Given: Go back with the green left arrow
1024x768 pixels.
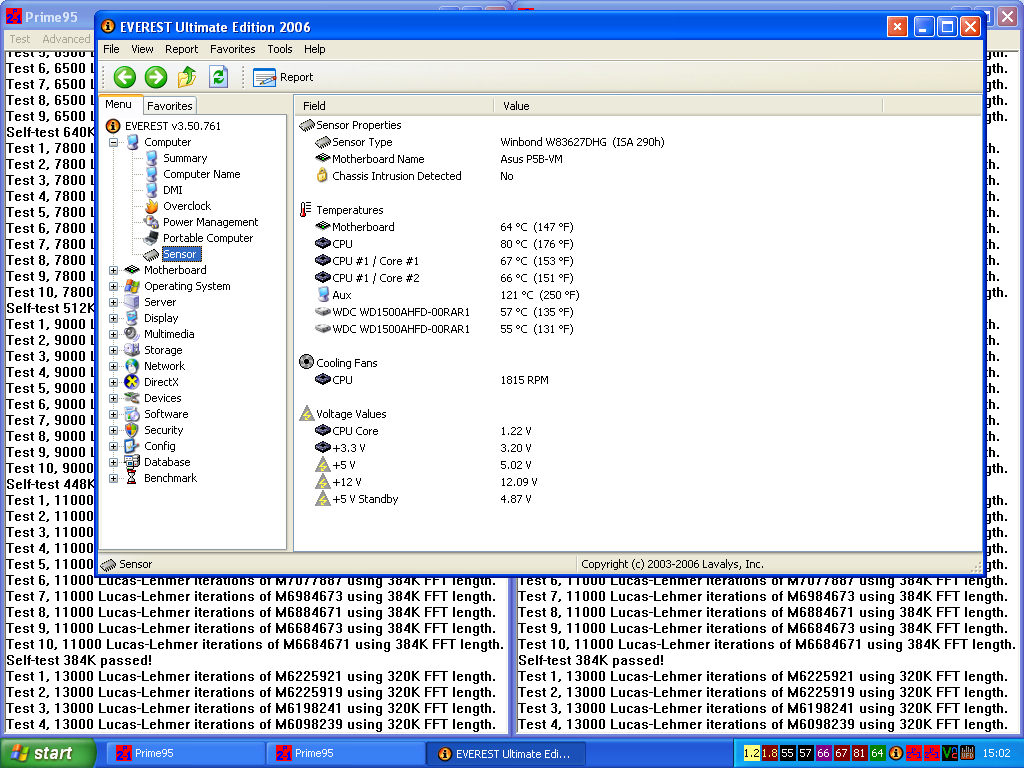Looking at the screenshot, I should tap(125, 77).
